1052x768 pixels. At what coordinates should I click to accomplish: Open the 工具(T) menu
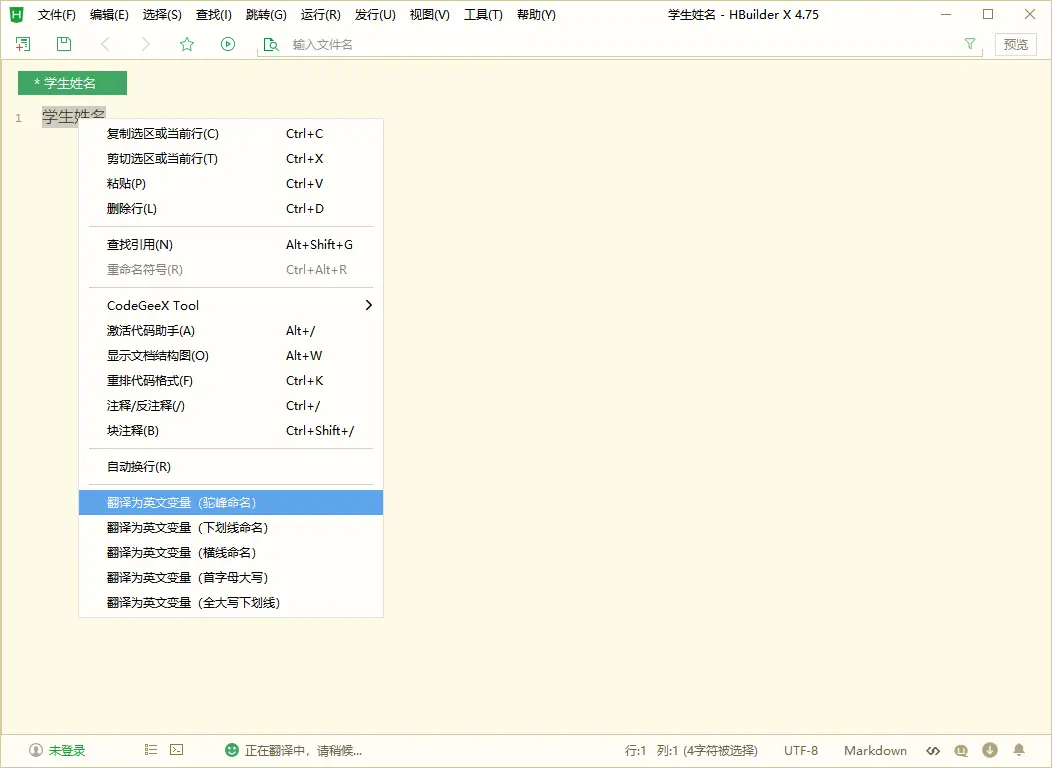[x=483, y=15]
